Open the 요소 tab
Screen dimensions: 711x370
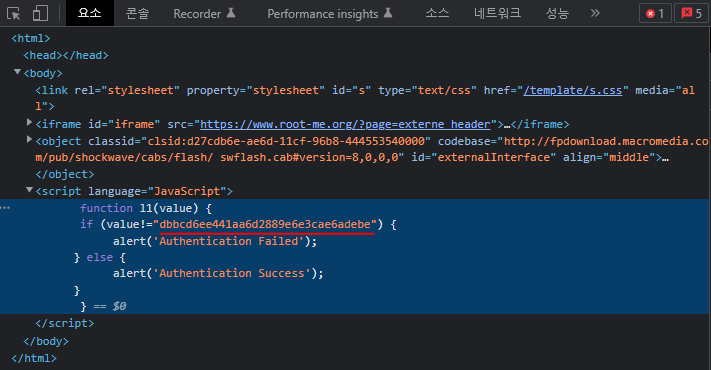pyautogui.click(x=90, y=13)
